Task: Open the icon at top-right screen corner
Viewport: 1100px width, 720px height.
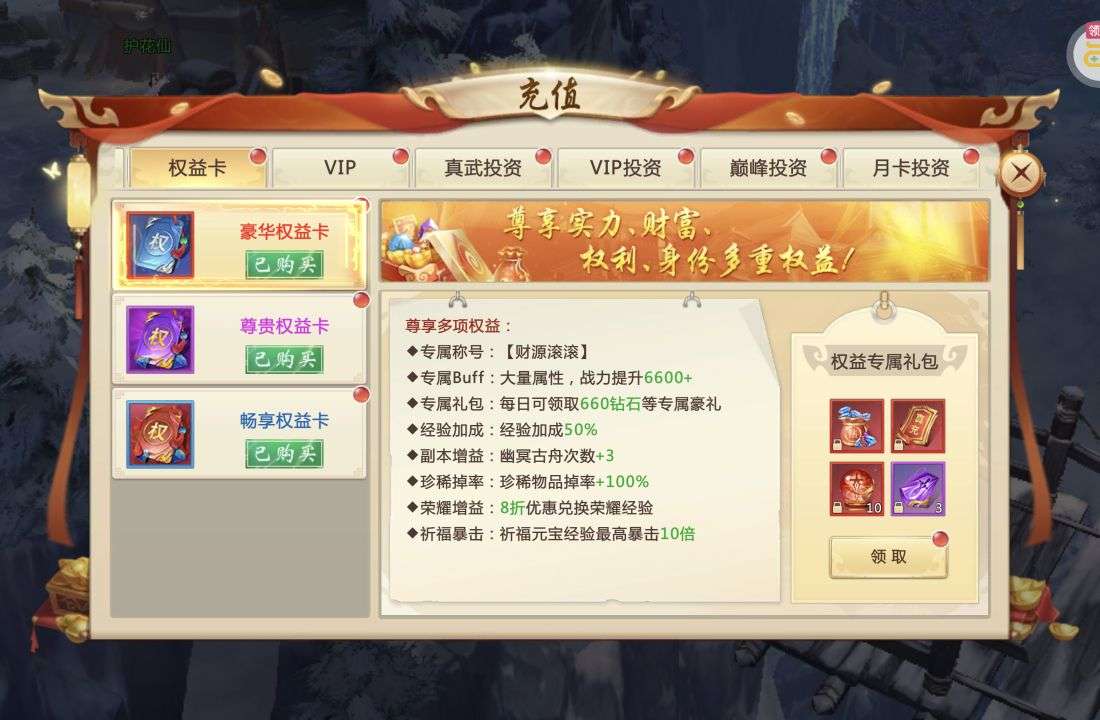Action: (1085, 53)
